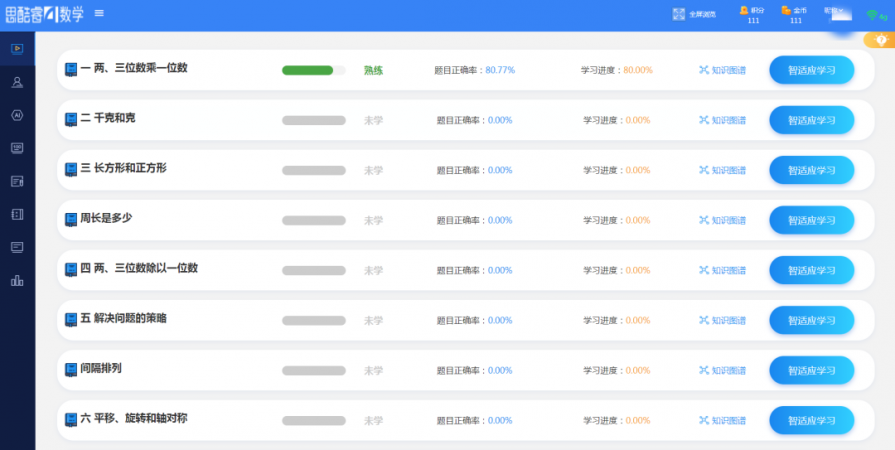Click the yellow lightbulb hint icon
The image size is (895, 450).
click(x=881, y=40)
